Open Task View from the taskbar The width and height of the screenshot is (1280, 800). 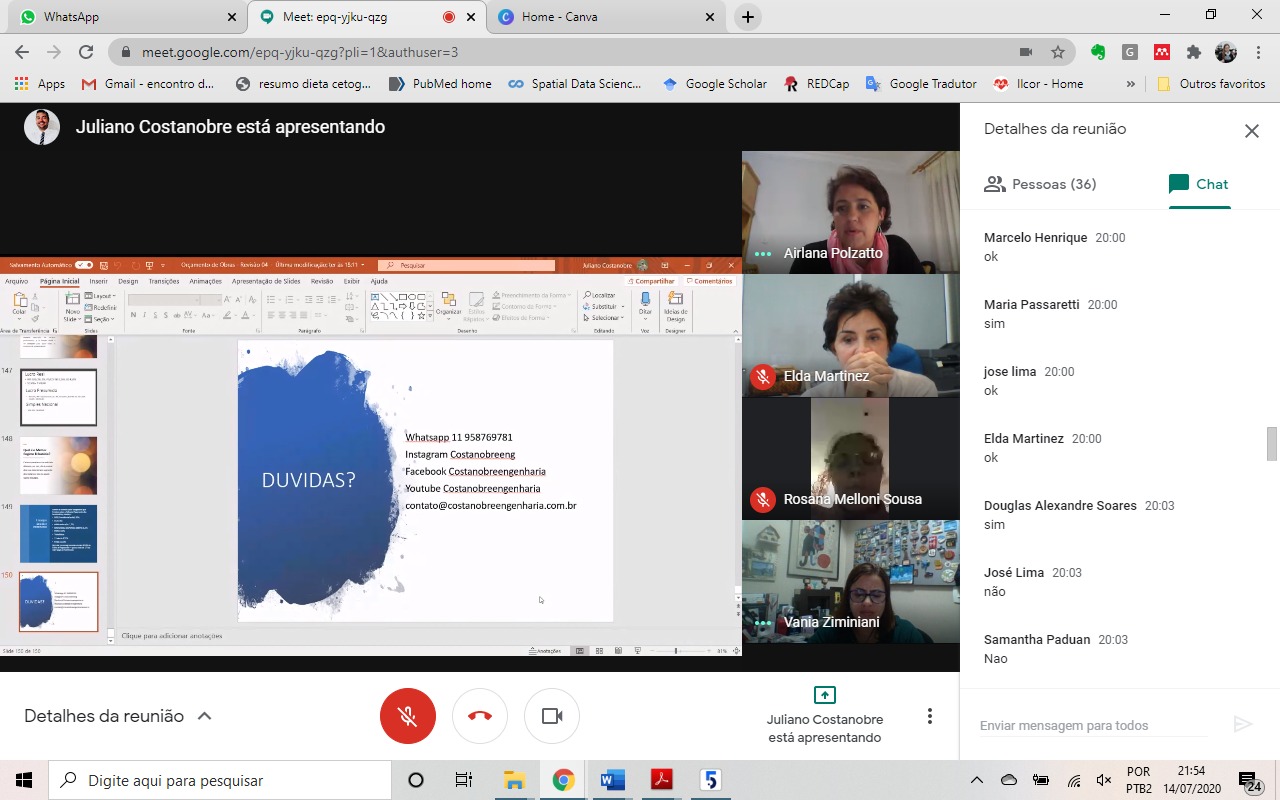pyautogui.click(x=464, y=780)
